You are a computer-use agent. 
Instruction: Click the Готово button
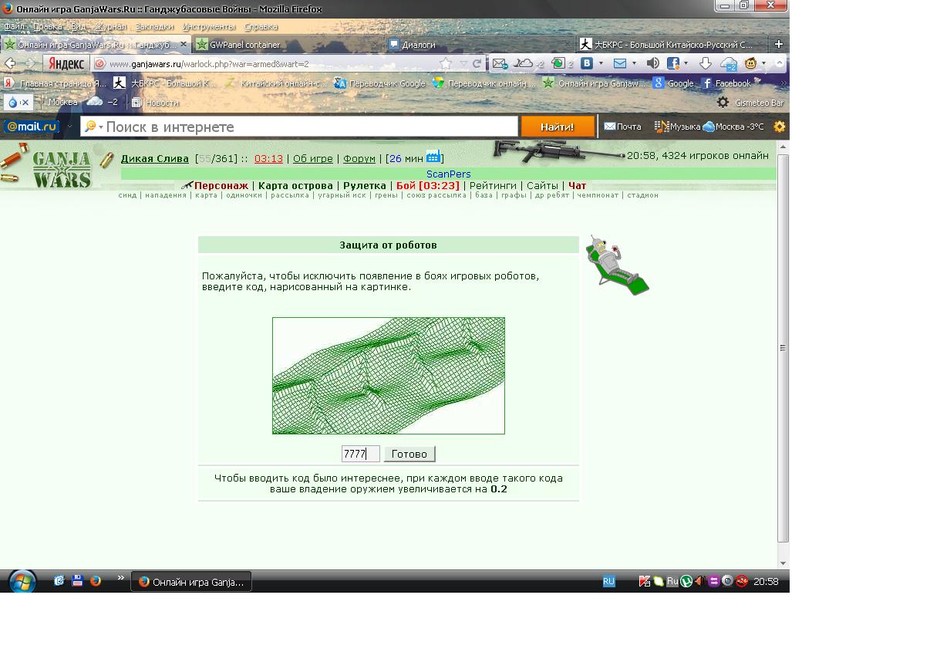409,454
